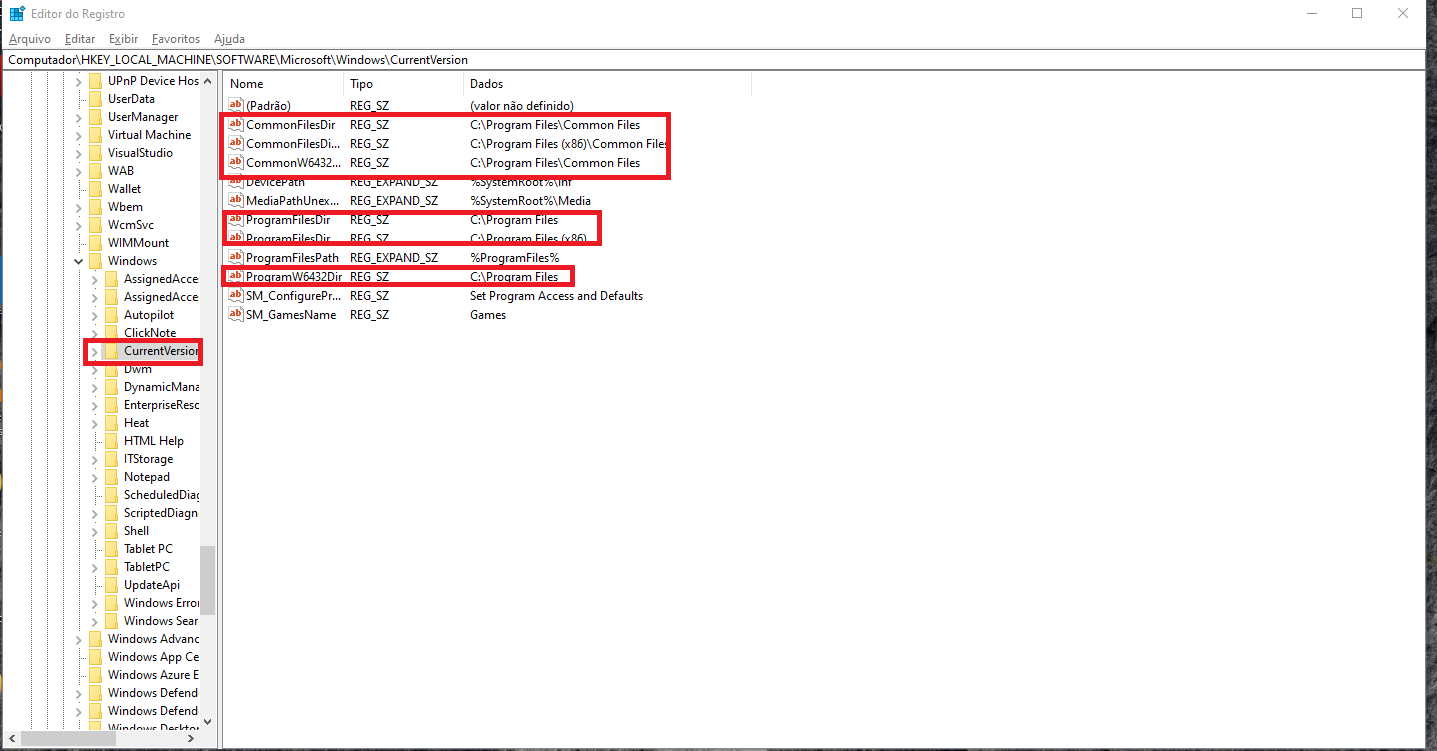This screenshot has height=751, width=1437.
Task: Click the Registry Editor app icon in title bar
Action: (x=17, y=13)
